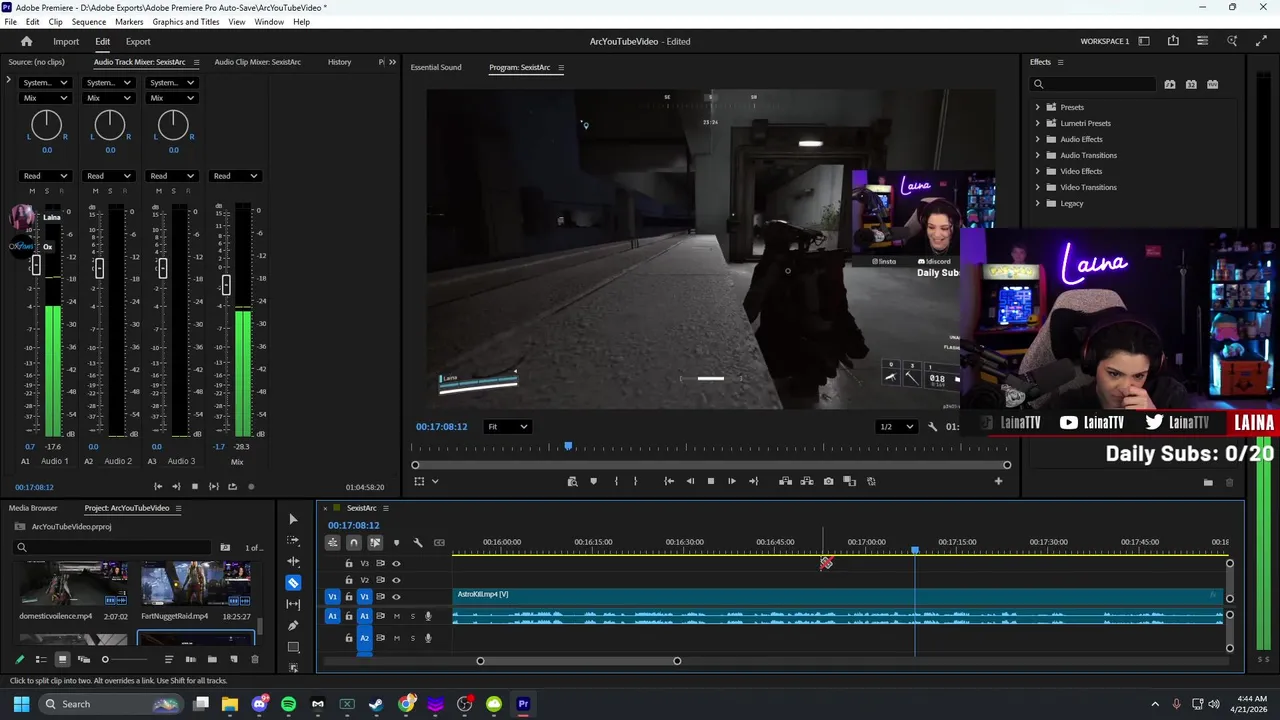
Task: Stop playback in the Program monitor
Action: coord(711,481)
